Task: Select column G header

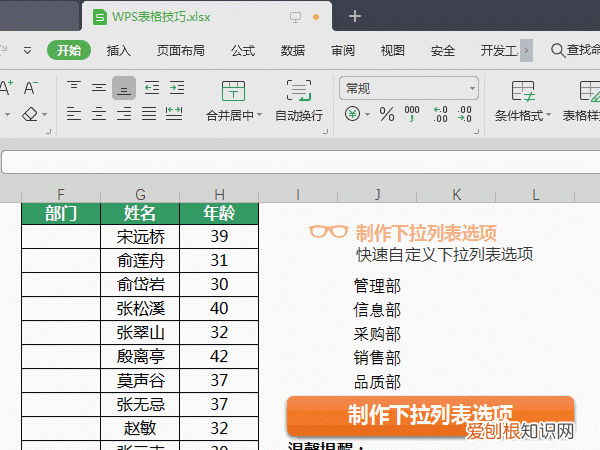Action: [140, 194]
